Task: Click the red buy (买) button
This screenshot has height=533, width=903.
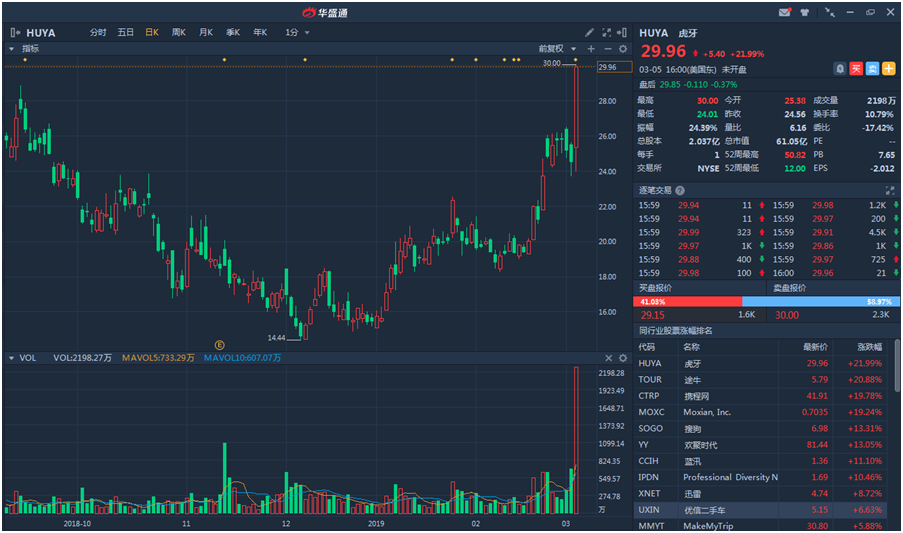Action: tap(856, 68)
